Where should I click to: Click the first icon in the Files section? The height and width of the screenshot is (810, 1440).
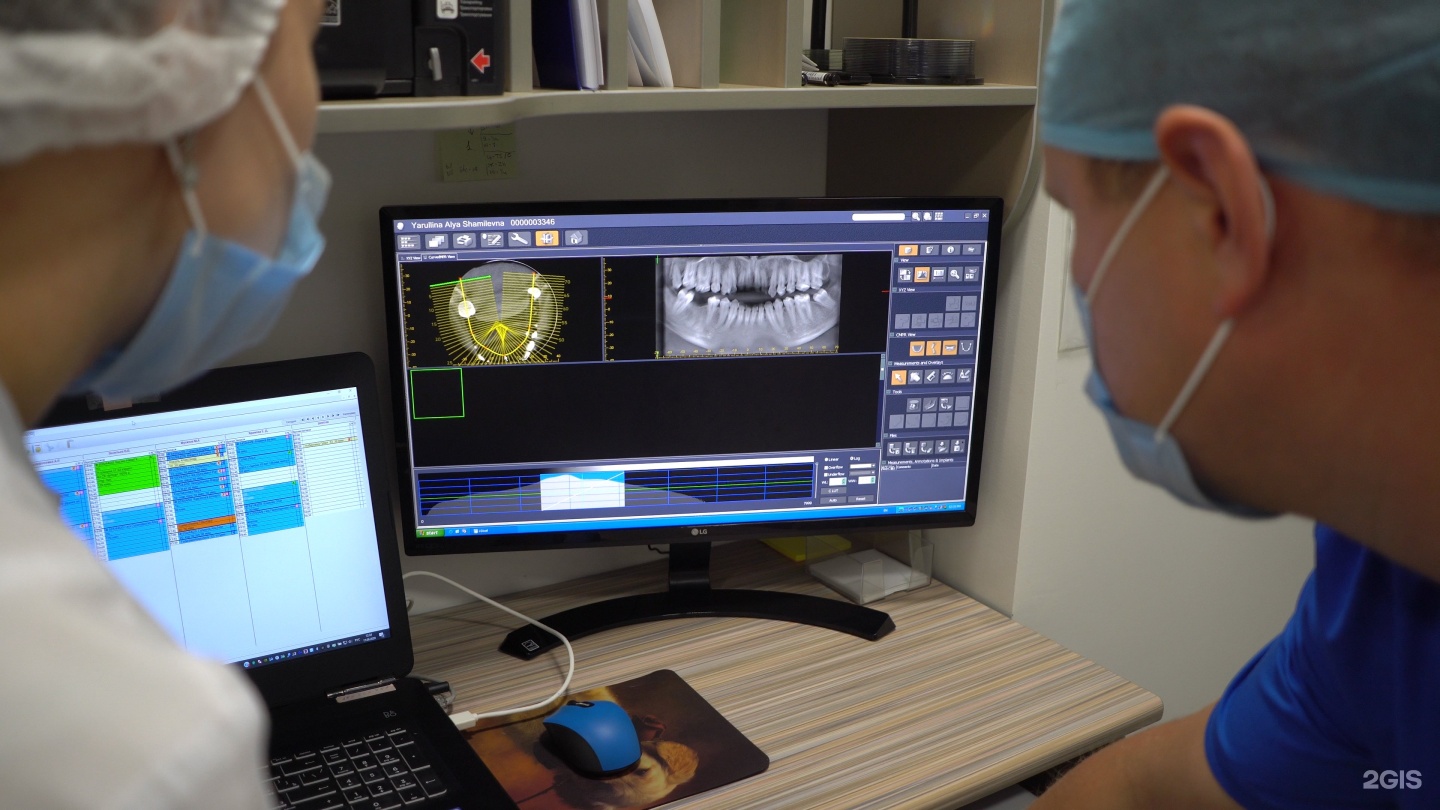[894, 447]
